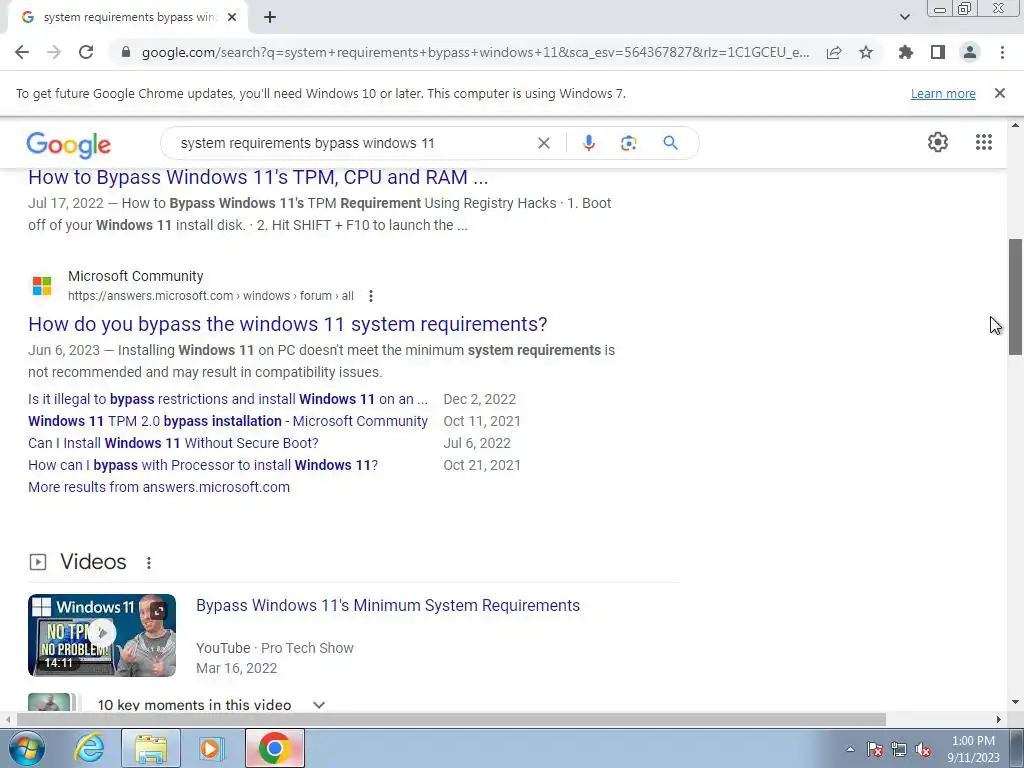The width and height of the screenshot is (1024, 768).
Task: Open Is it illegal to bypass restrictions link
Action: pos(228,399)
